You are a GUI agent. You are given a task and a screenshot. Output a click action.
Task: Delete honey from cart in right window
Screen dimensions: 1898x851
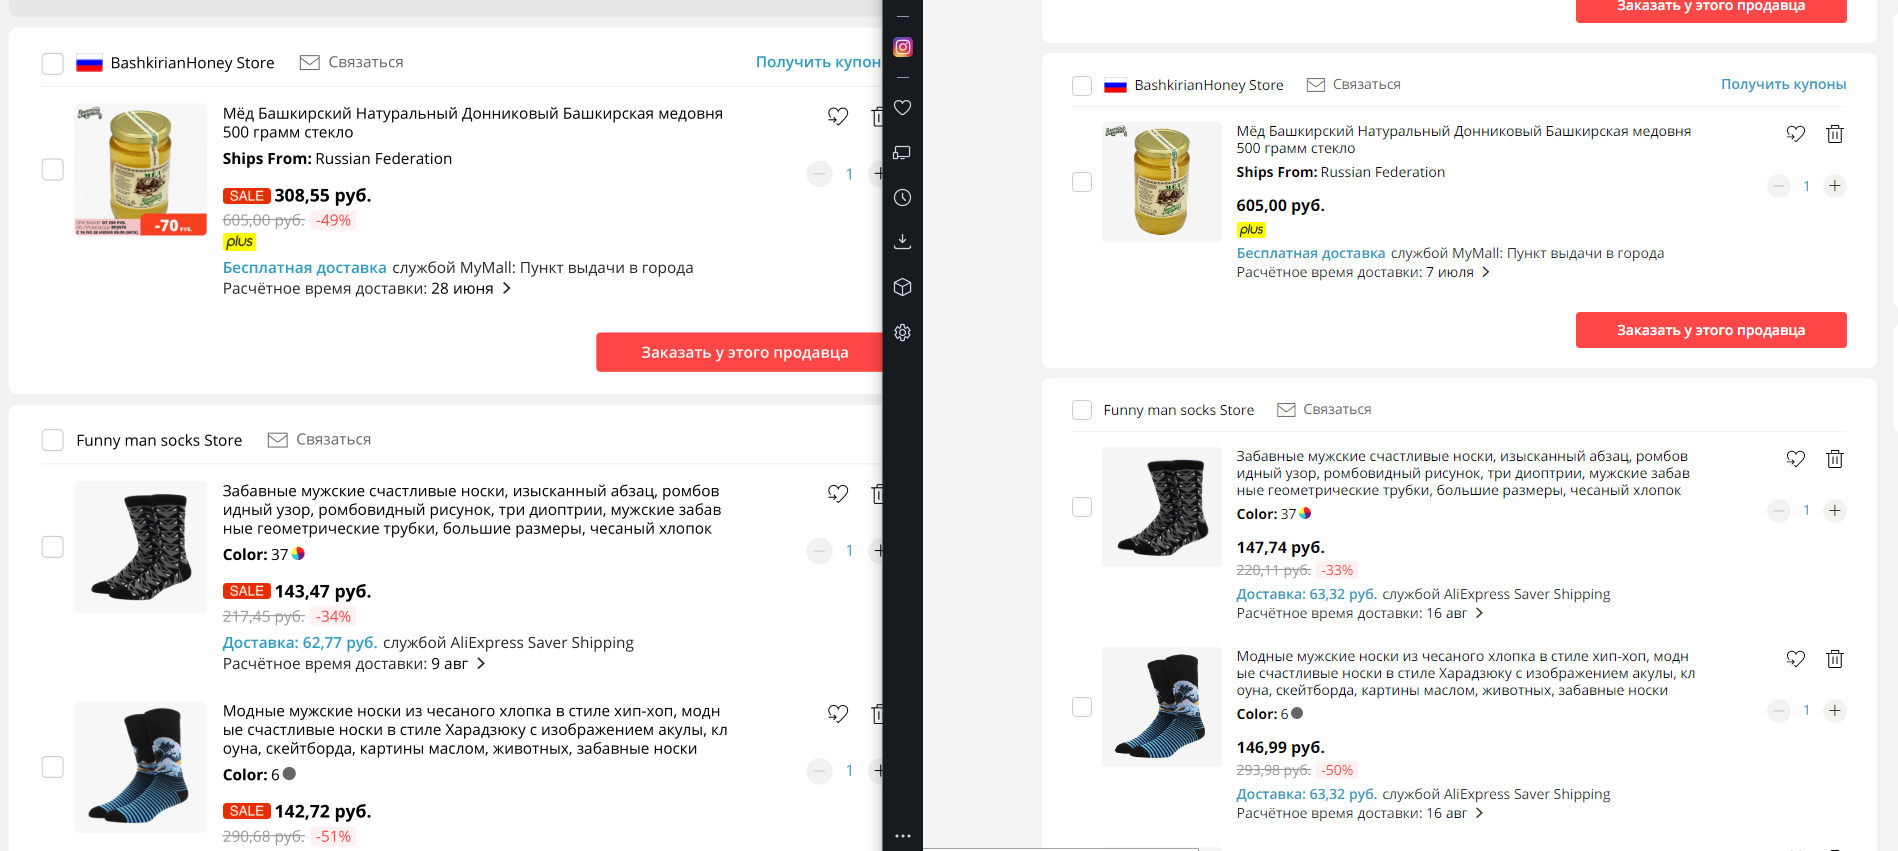(x=1835, y=133)
